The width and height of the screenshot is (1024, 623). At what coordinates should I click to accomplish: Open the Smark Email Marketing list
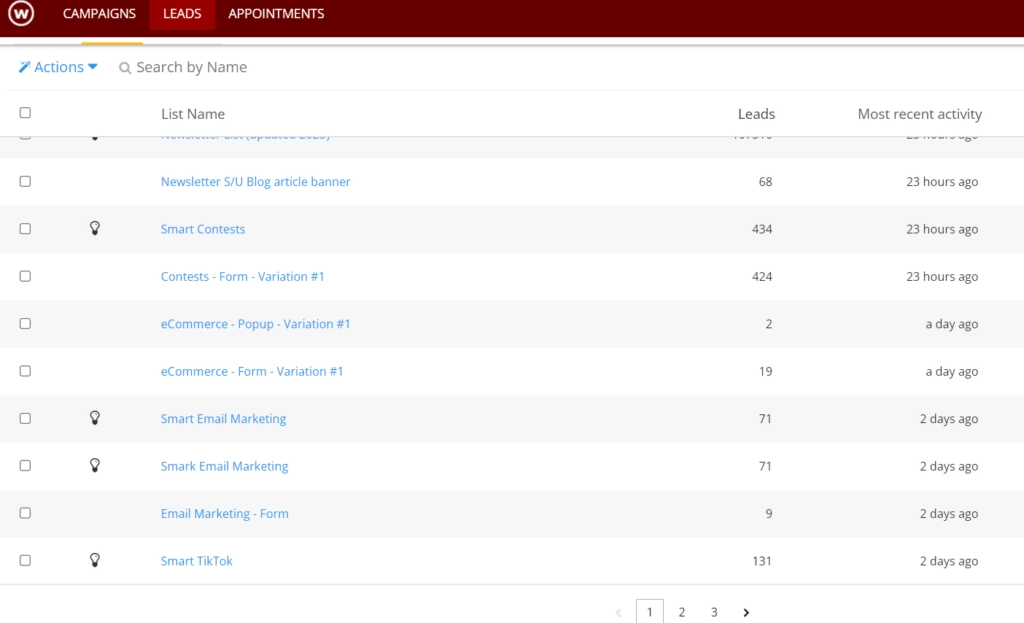[x=224, y=466]
